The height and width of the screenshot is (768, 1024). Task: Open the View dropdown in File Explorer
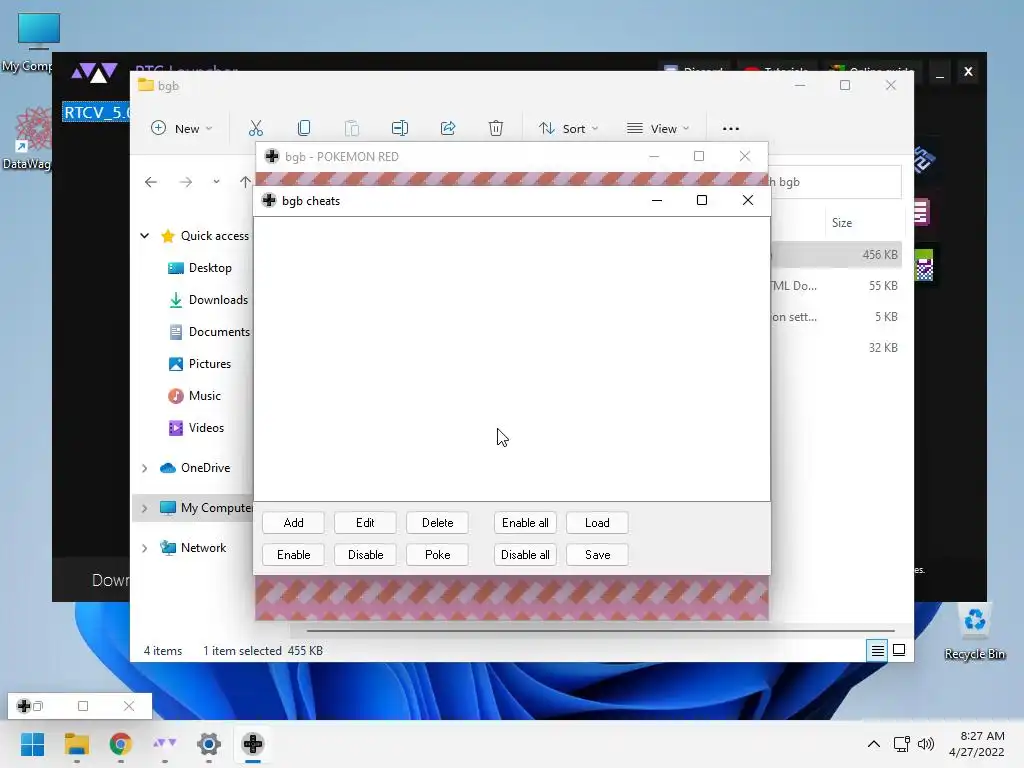coord(658,128)
